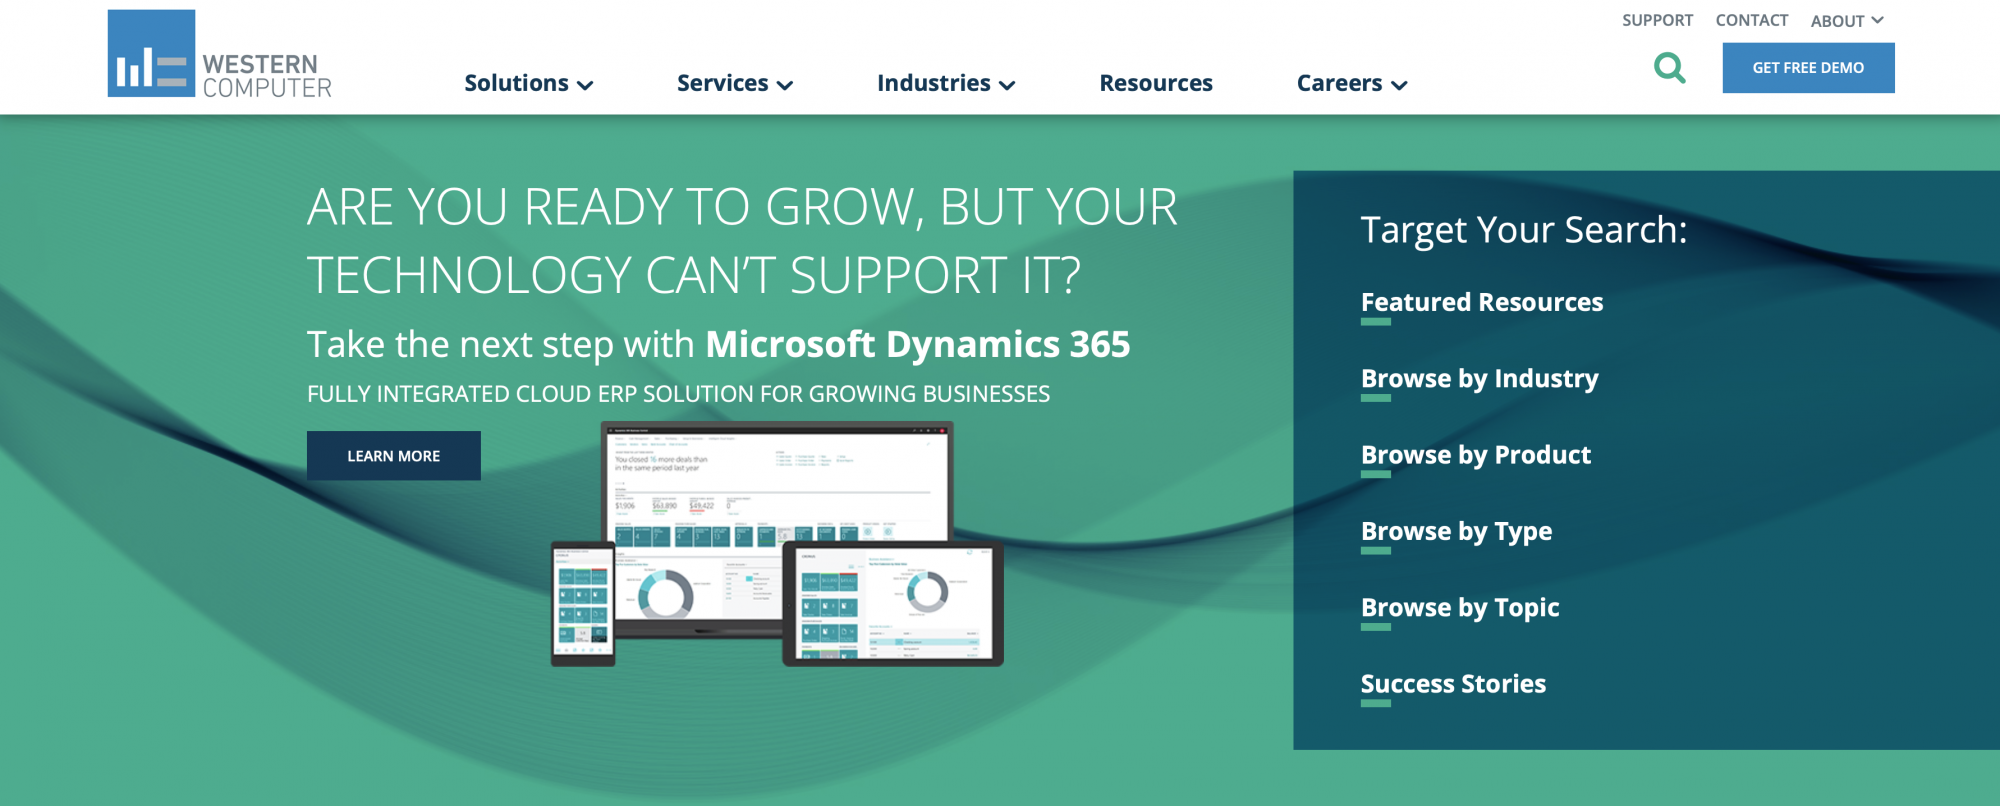Open the search magnifier icon

[1669, 68]
